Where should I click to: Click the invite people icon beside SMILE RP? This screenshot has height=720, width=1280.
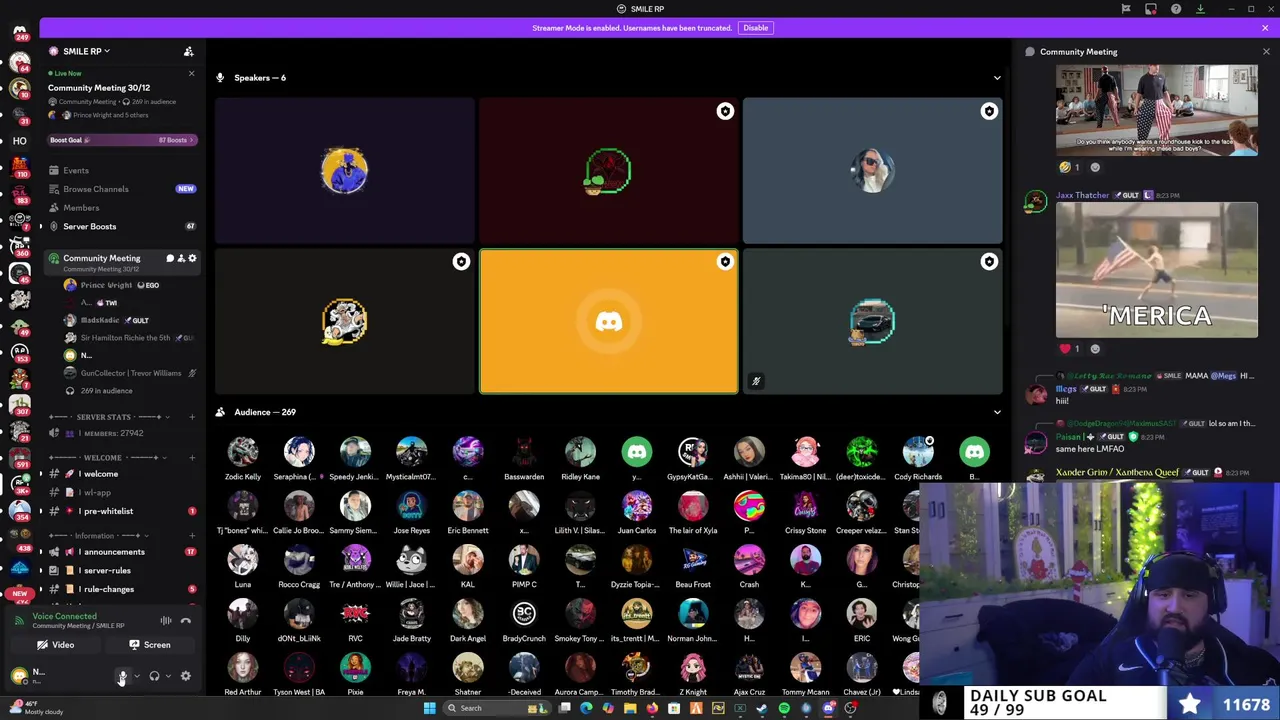pyautogui.click(x=188, y=51)
